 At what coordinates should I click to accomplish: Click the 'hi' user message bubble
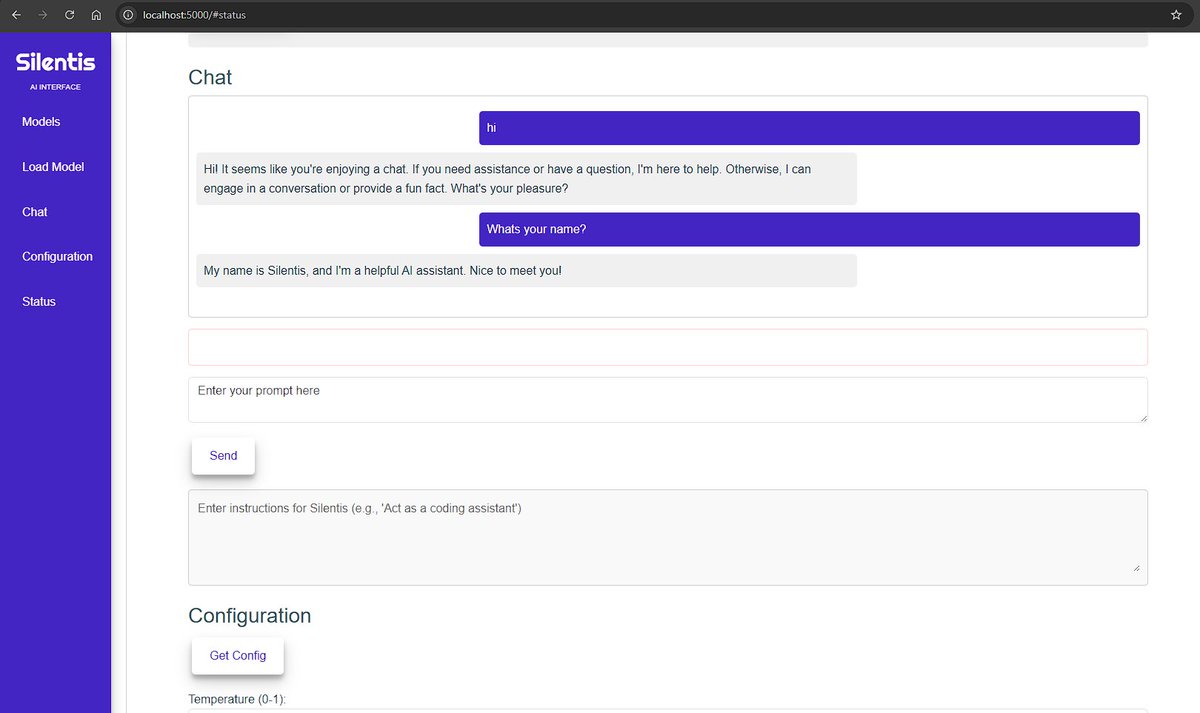(809, 128)
